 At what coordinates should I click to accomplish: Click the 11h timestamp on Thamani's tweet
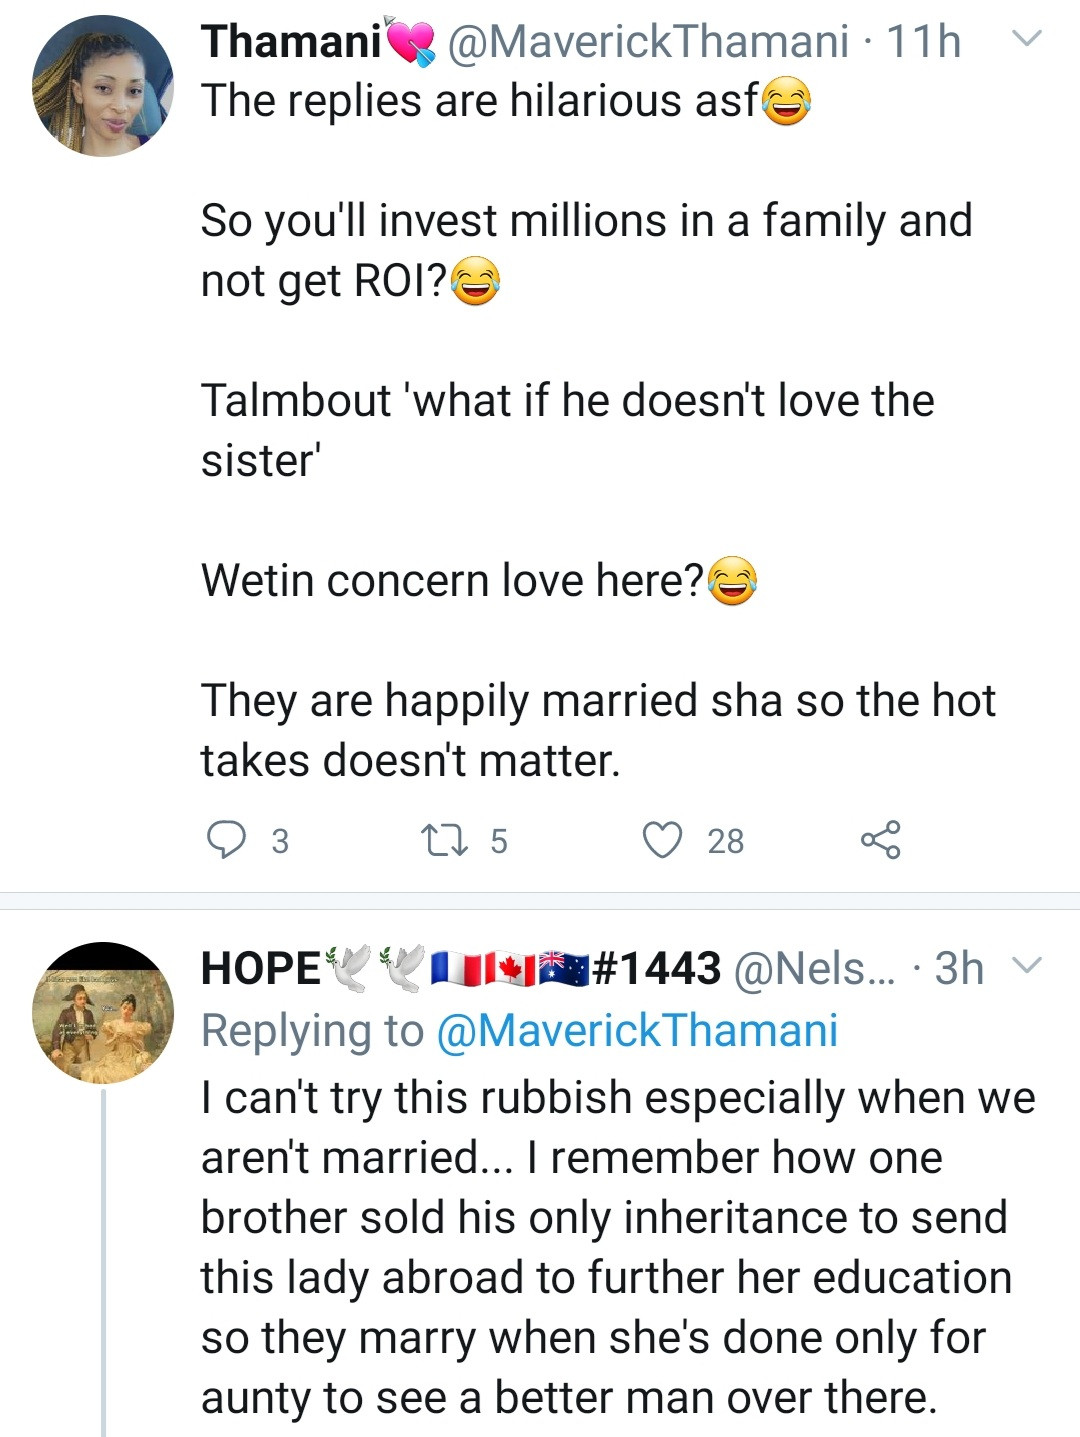[924, 42]
